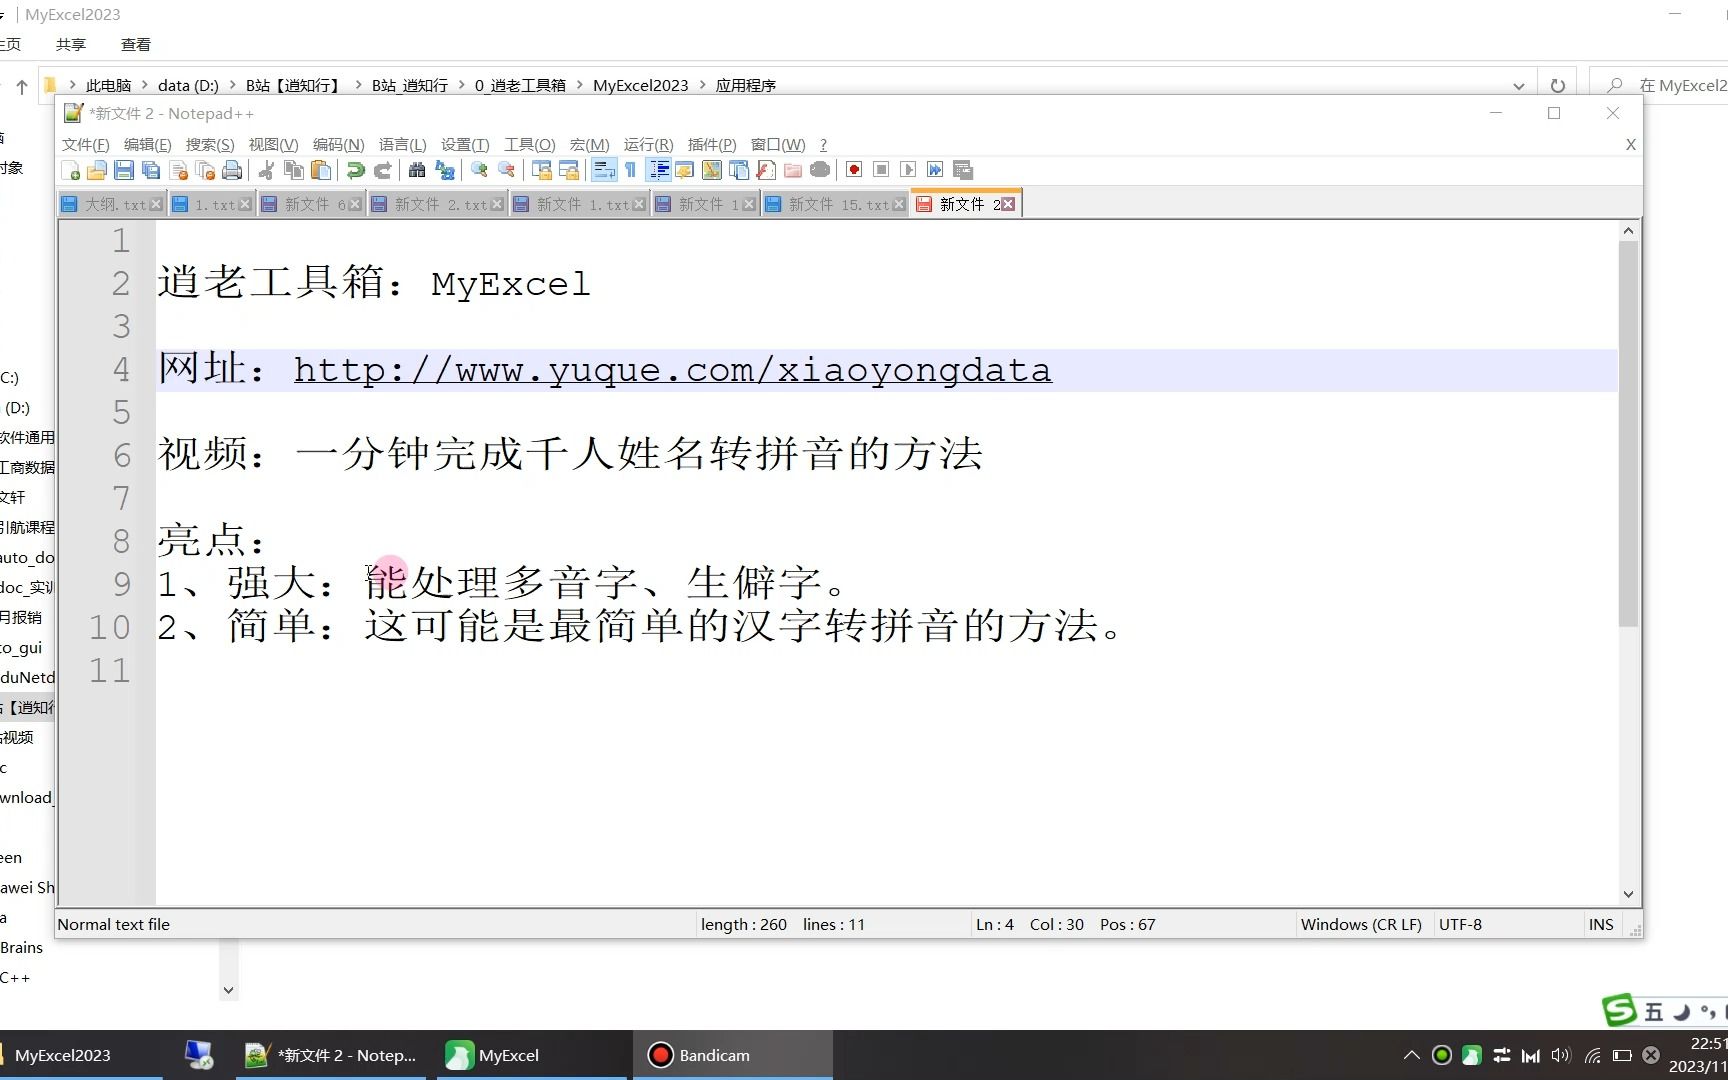
Task: Undo last edit via Undo arrow icon
Action: (357, 170)
